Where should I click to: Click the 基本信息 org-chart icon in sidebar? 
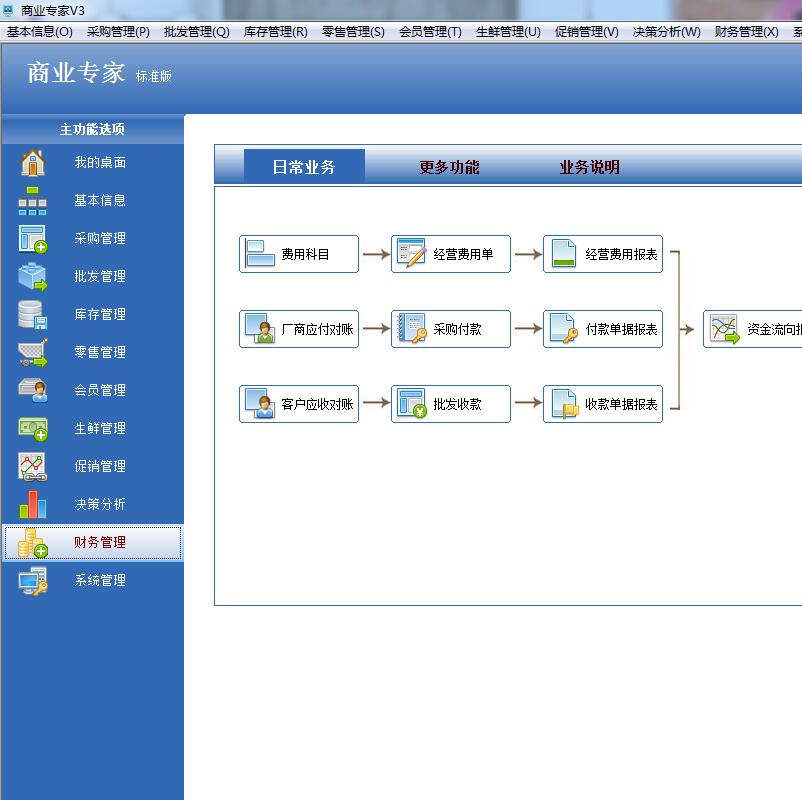point(33,201)
